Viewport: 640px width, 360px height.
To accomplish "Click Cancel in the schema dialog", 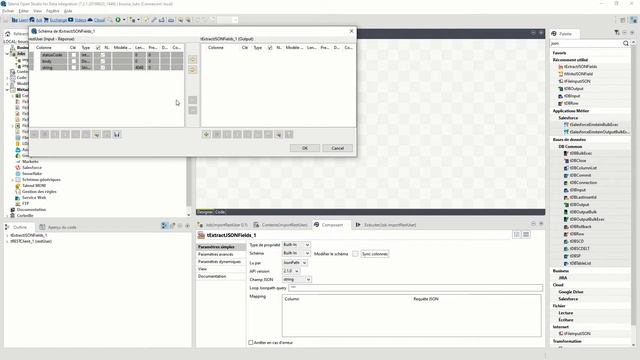I will click(337, 148).
